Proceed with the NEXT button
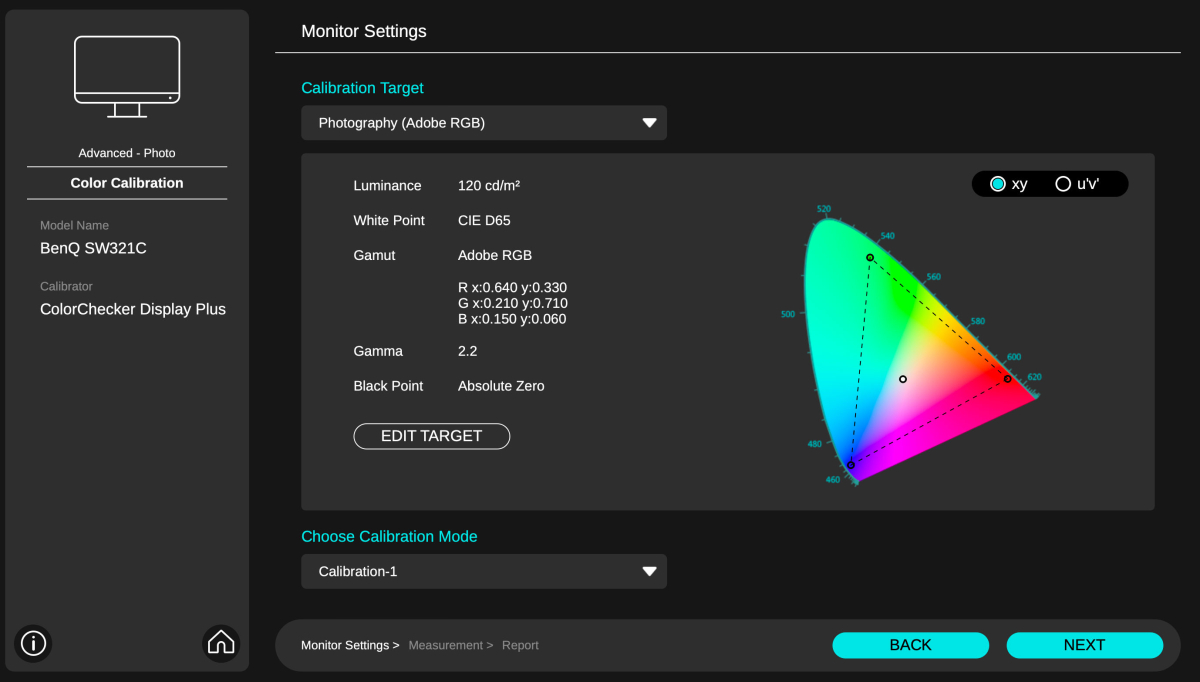Viewport: 1200px width, 682px height. coord(1084,645)
